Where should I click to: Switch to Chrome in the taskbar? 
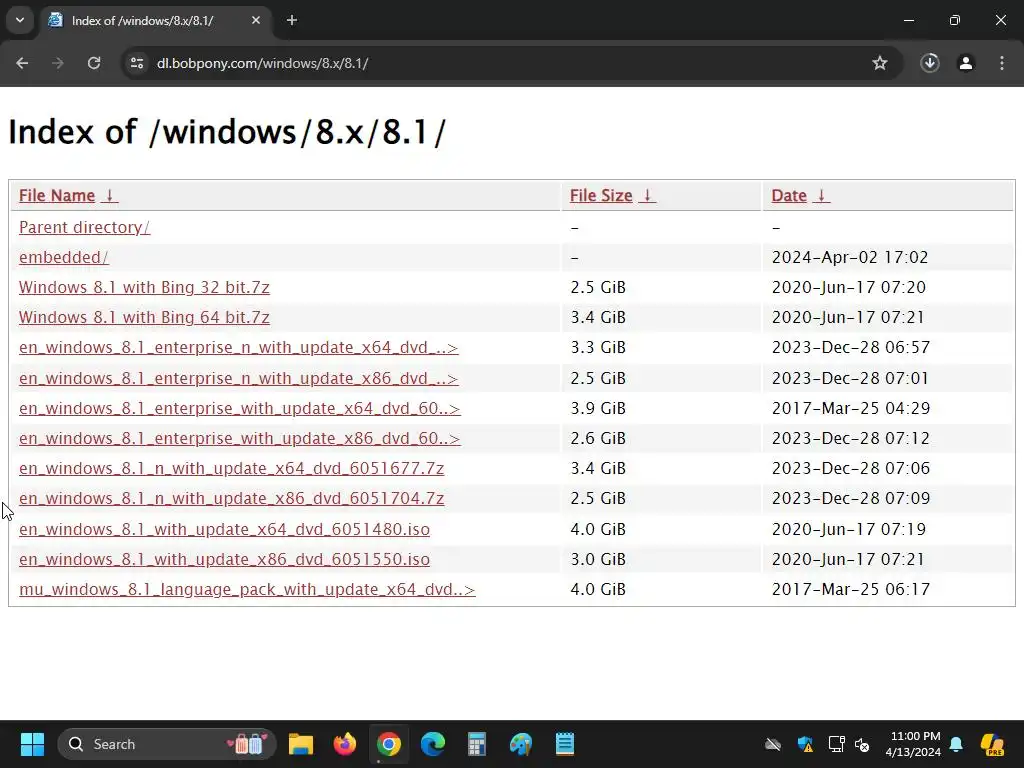pyautogui.click(x=389, y=744)
